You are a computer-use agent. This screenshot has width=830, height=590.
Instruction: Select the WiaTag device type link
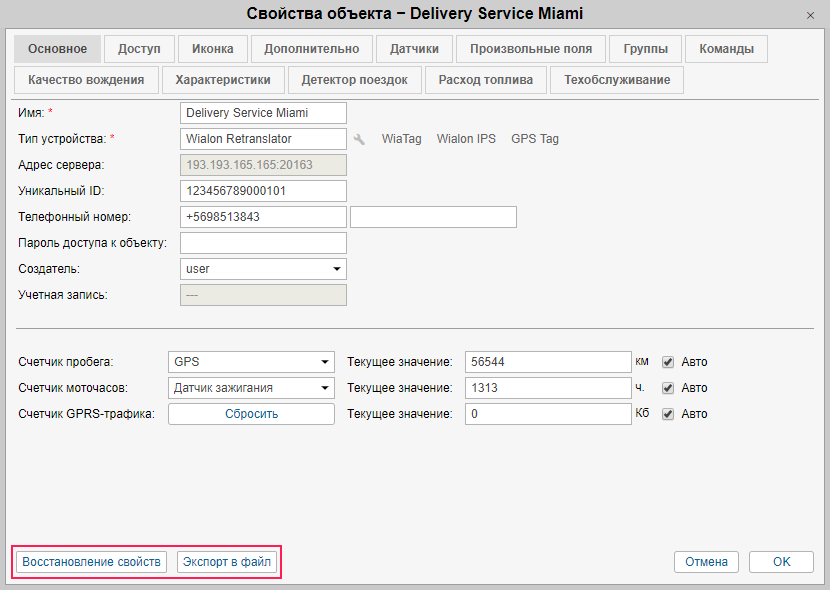(x=402, y=139)
